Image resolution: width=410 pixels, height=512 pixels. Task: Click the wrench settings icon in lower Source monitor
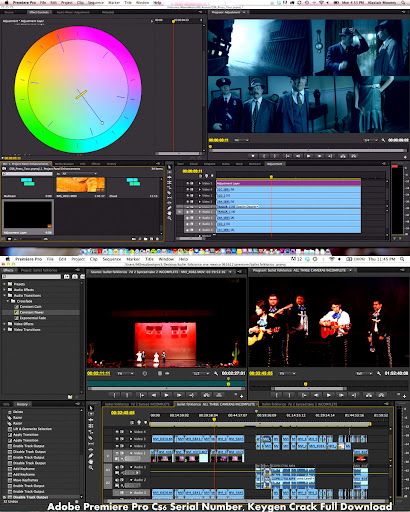(x=216, y=373)
